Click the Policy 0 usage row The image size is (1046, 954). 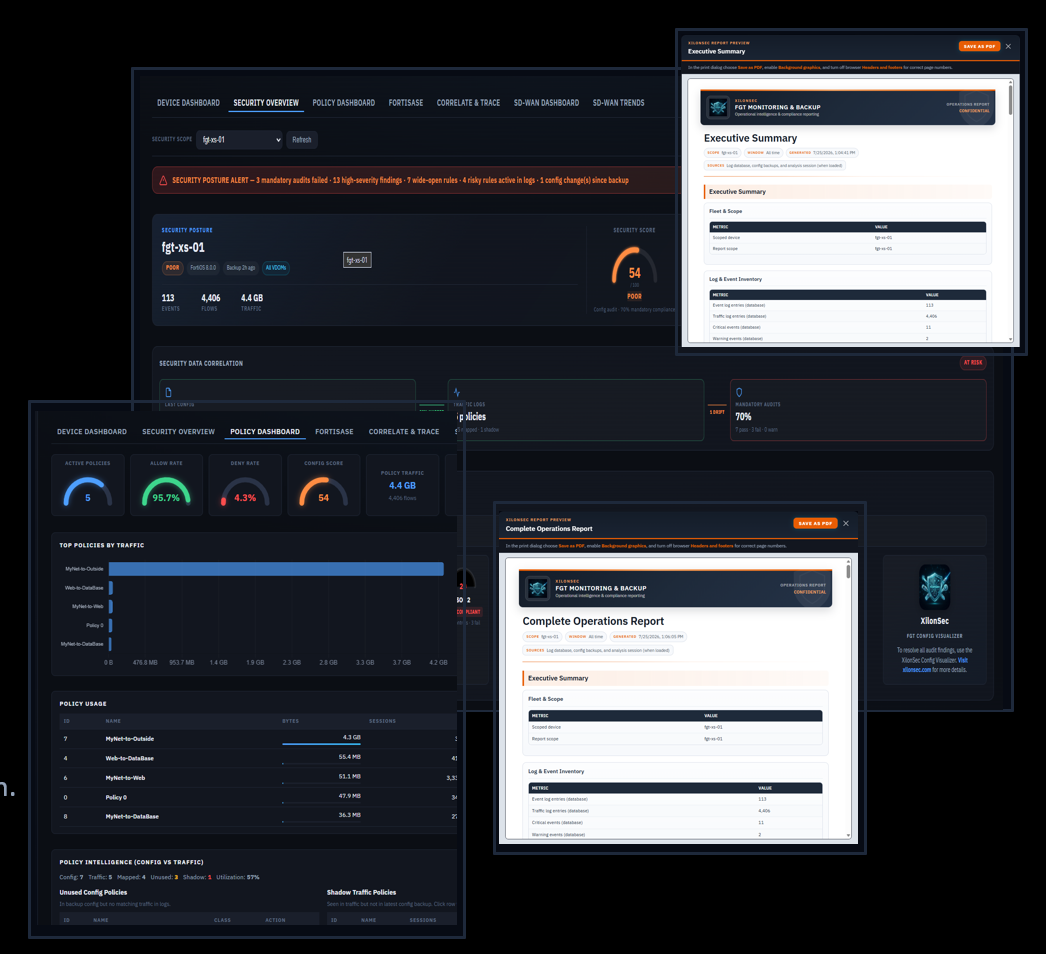257,797
